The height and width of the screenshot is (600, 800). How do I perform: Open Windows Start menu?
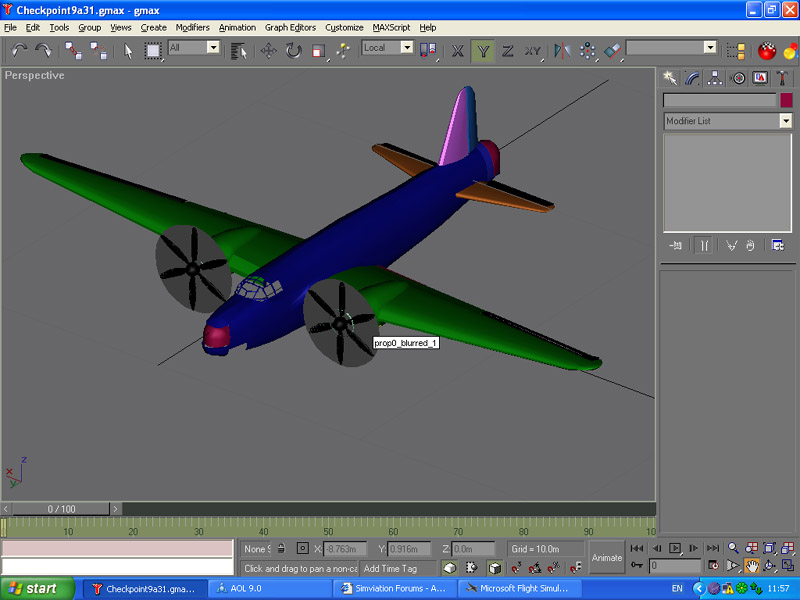[x=36, y=589]
